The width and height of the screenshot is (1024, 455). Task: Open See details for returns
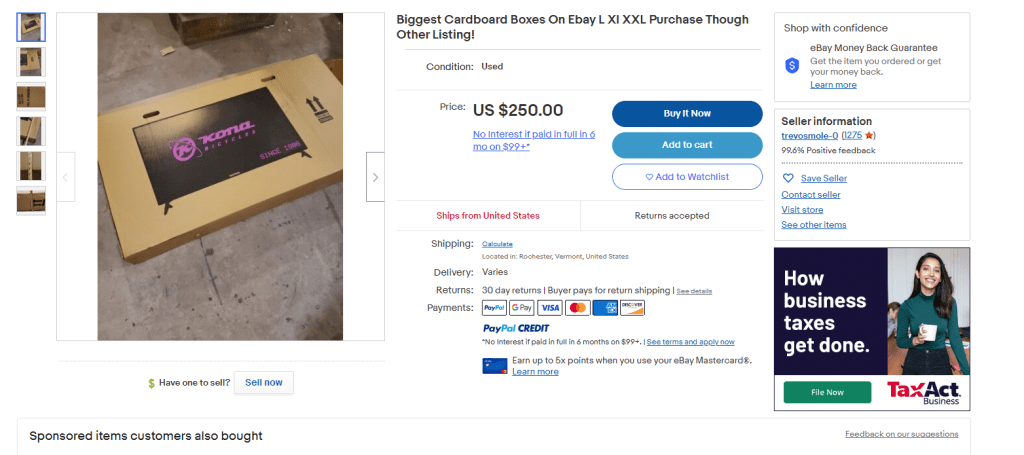click(694, 291)
